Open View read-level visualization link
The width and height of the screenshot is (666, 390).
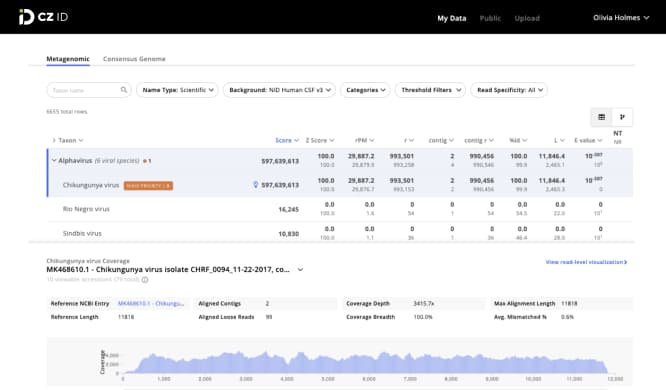[586, 262]
